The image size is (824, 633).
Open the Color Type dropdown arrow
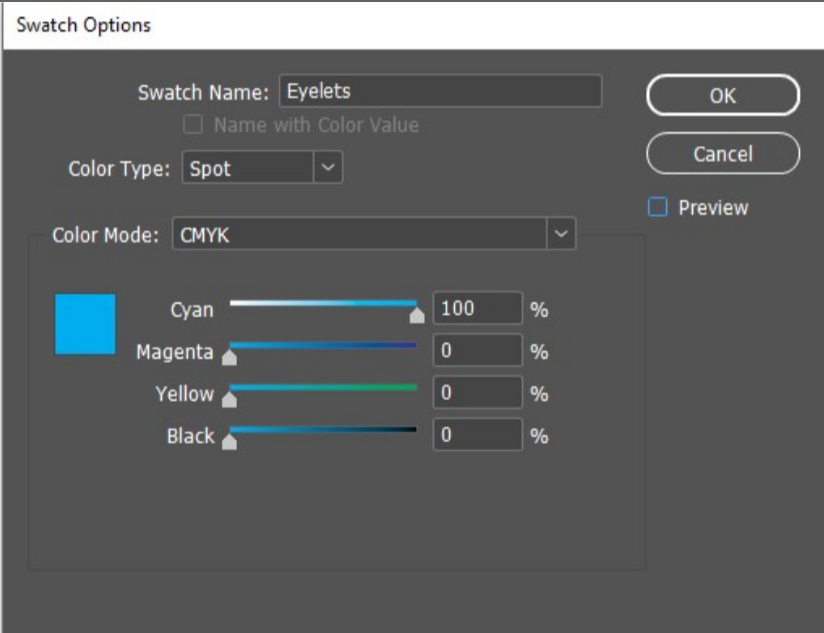tap(328, 168)
